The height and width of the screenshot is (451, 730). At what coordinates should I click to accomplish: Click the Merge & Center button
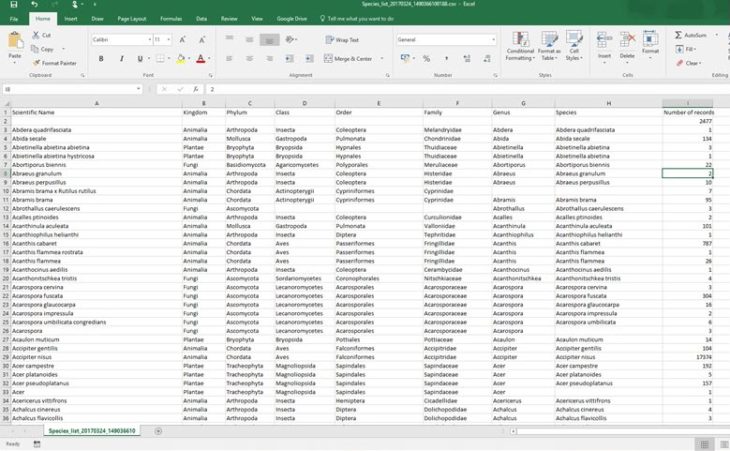[349, 59]
